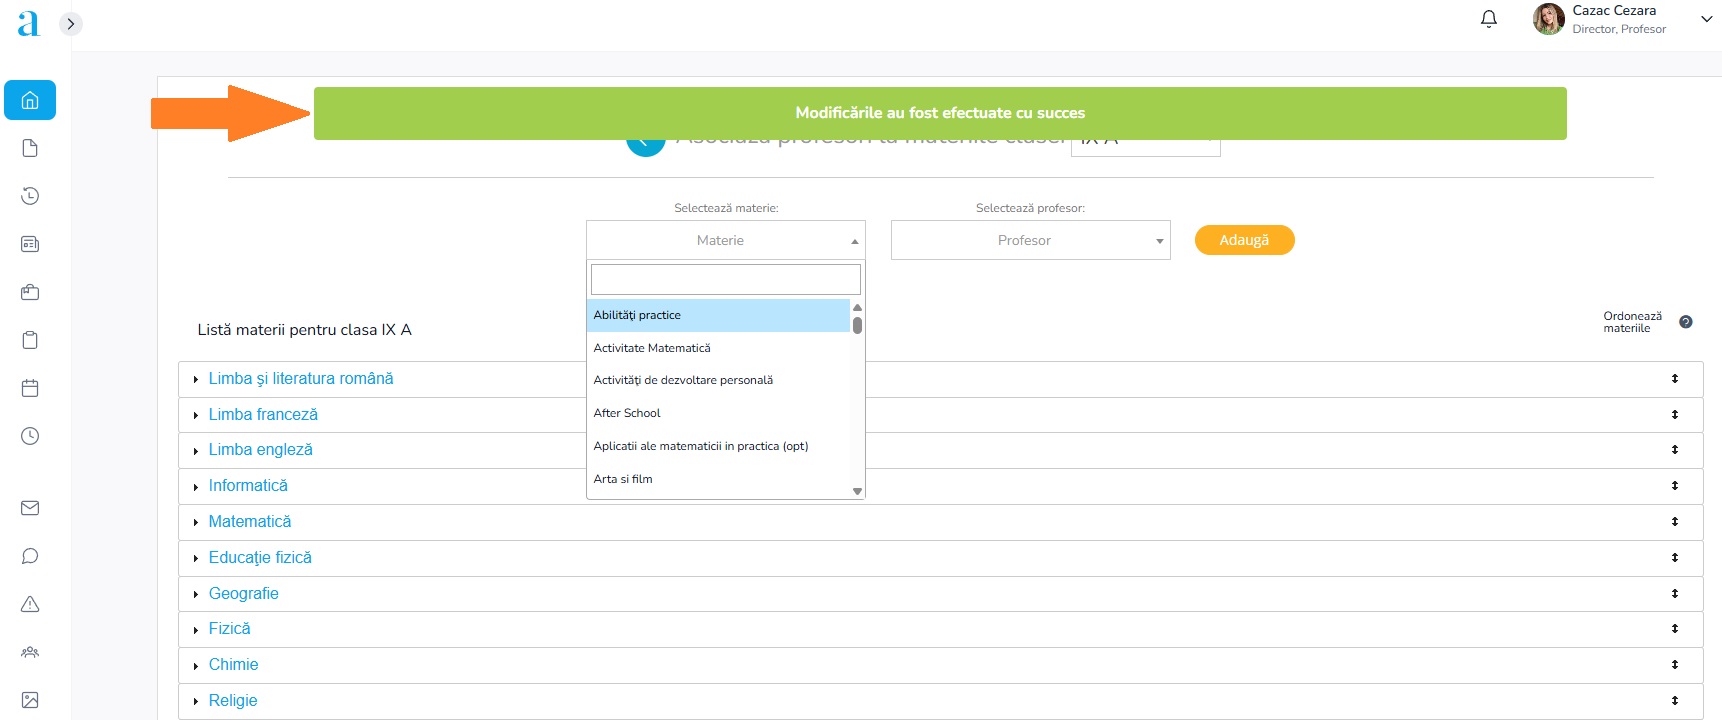Open the notifications bell
The height and width of the screenshot is (720, 1722).
click(1488, 19)
